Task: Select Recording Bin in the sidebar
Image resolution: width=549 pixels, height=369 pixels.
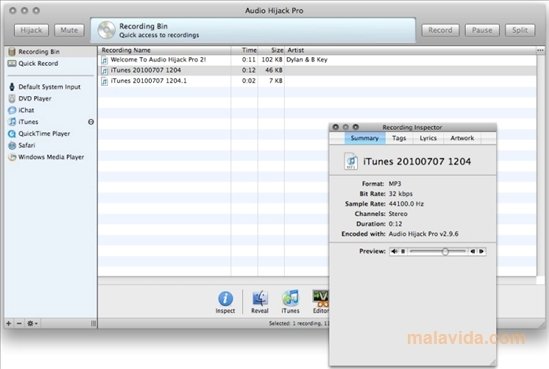Action: point(51,52)
